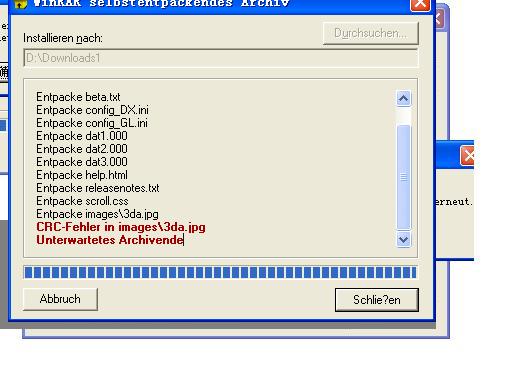
Task: Click the scrollbar track above the thumb
Action: pyautogui.click(x=403, y=115)
